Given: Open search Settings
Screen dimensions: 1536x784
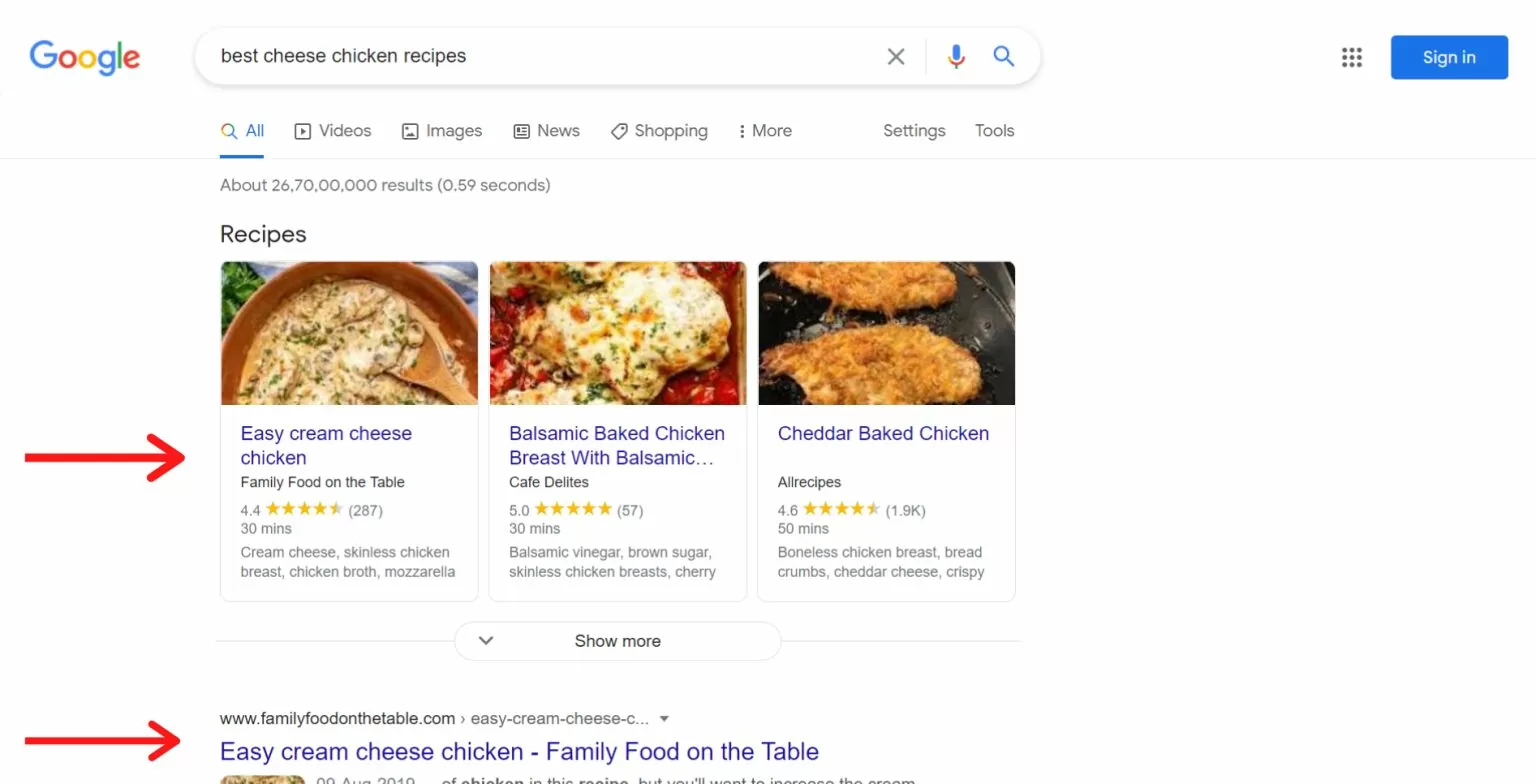Looking at the screenshot, I should (x=914, y=131).
